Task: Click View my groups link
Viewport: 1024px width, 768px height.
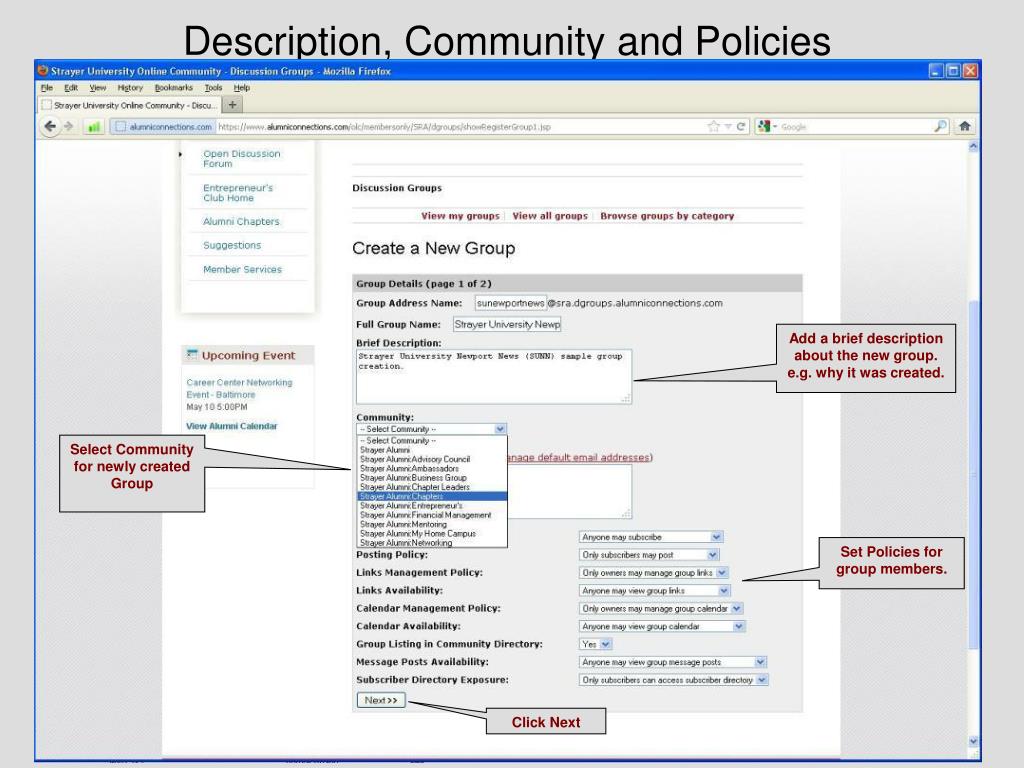Action: (460, 216)
